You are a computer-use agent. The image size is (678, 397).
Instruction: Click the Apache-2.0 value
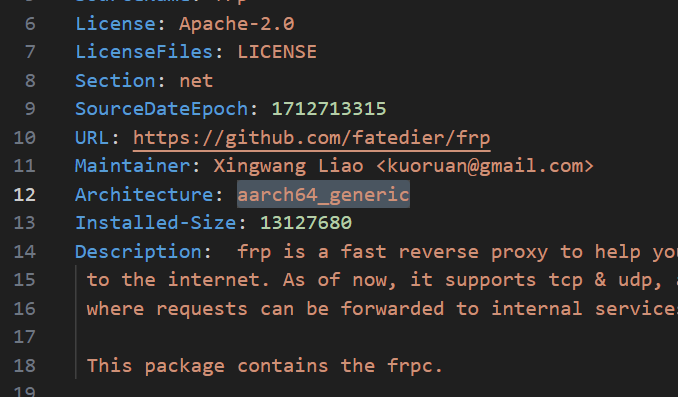click(x=237, y=23)
